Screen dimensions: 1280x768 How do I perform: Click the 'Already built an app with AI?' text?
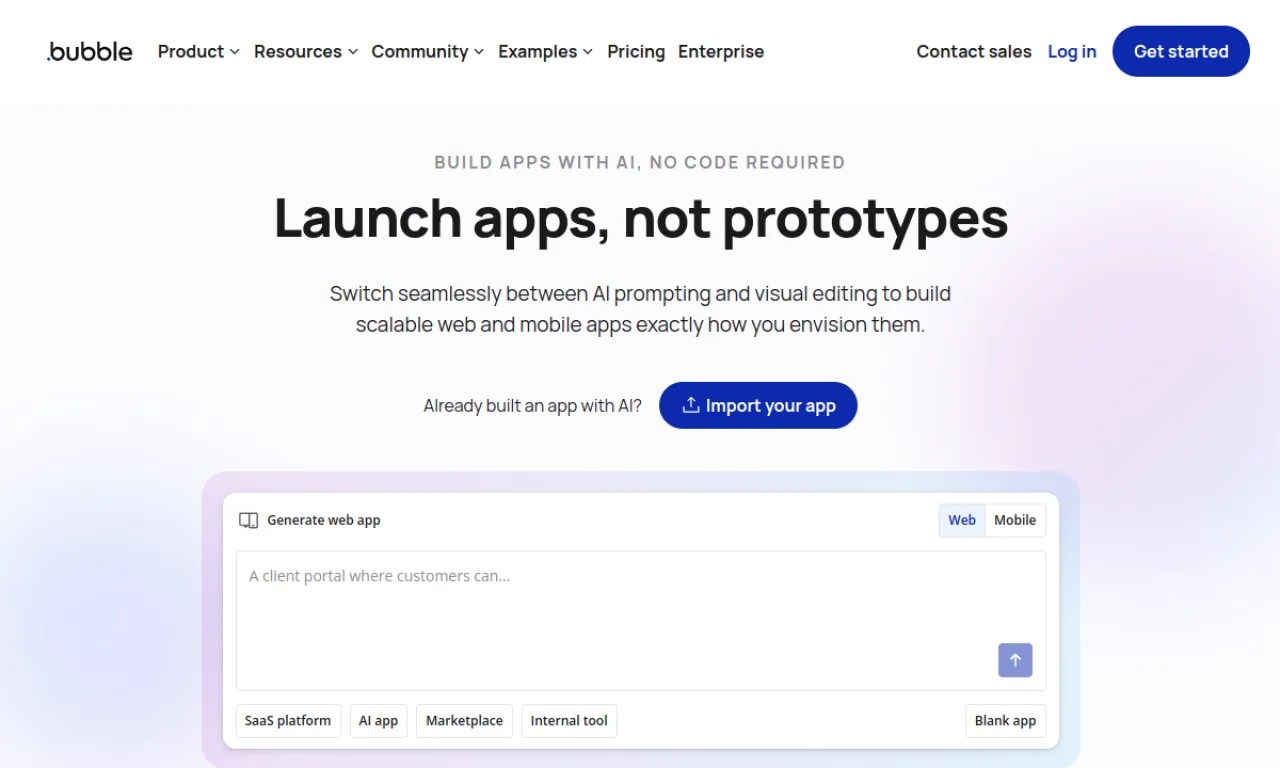click(x=533, y=406)
